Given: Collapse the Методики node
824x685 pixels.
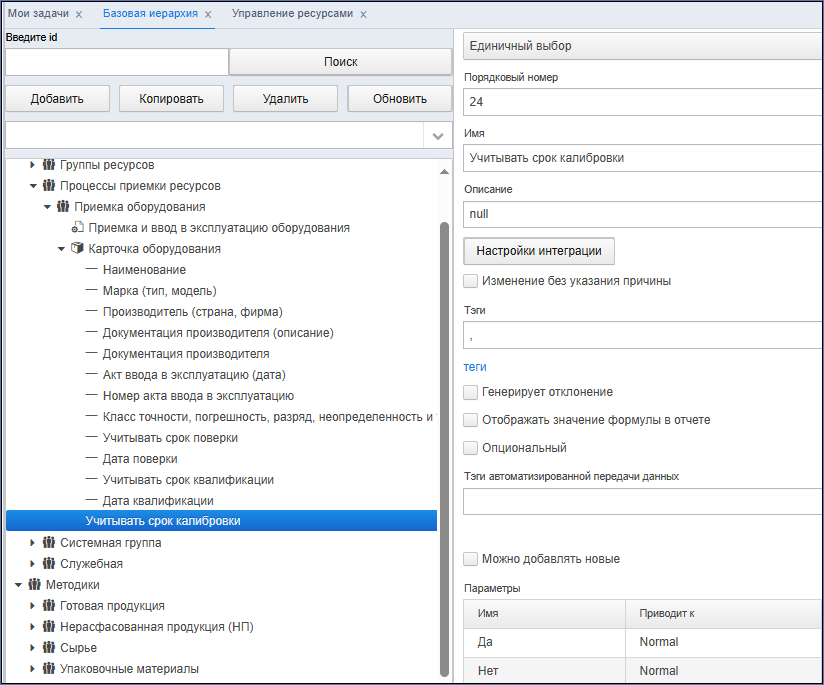Looking at the screenshot, I should [18, 585].
